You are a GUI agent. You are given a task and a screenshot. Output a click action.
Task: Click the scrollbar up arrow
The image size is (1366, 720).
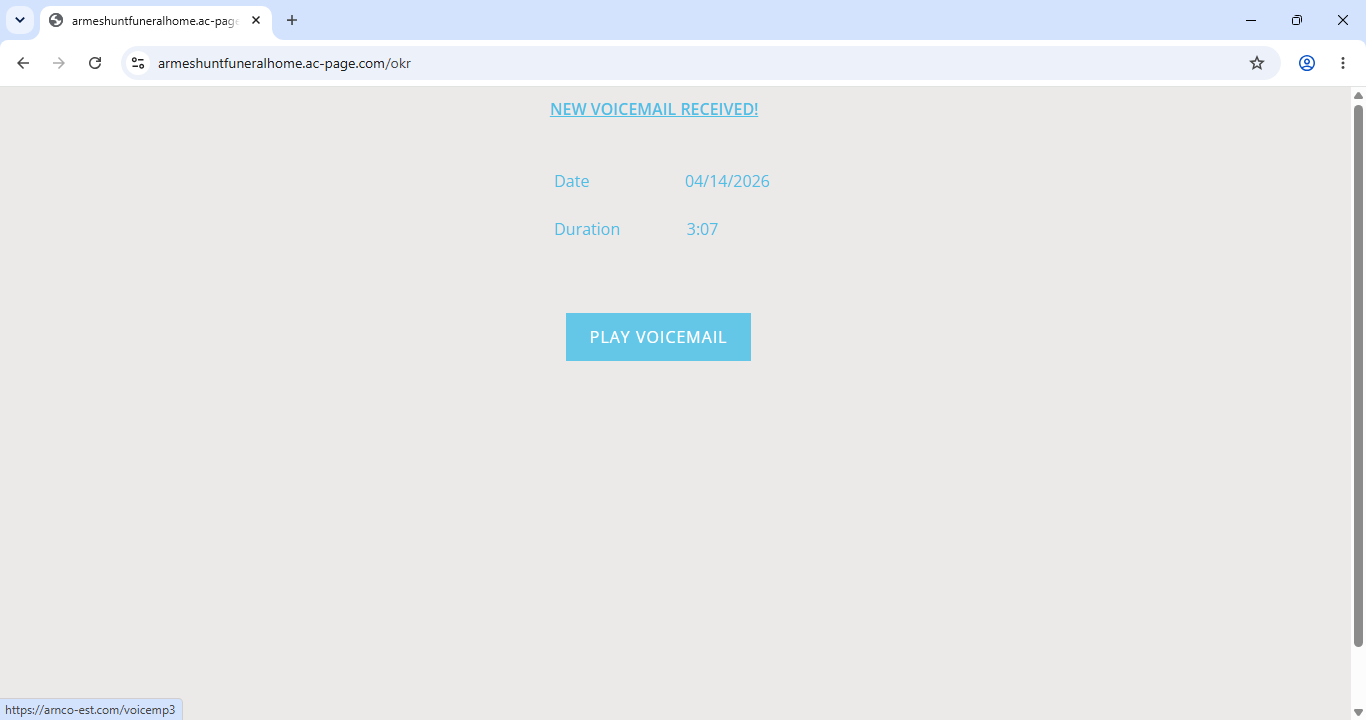point(1358,95)
